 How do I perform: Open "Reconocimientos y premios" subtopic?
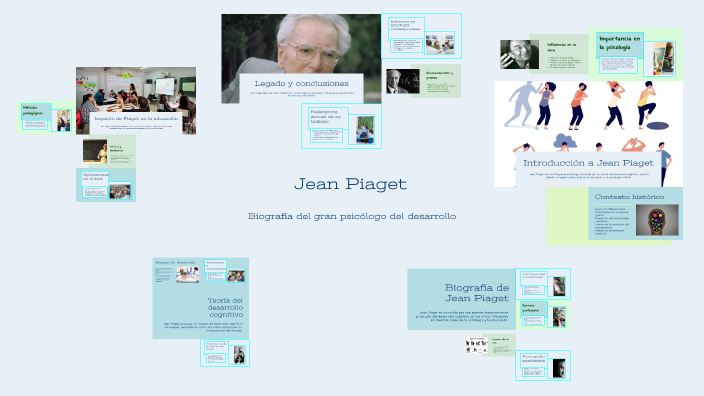[439, 75]
